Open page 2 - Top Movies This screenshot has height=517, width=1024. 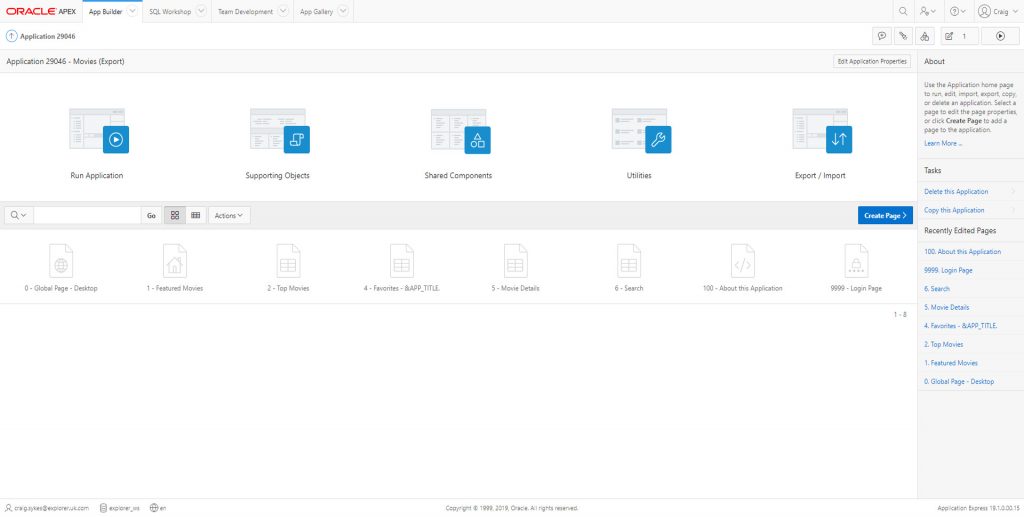[288, 261]
